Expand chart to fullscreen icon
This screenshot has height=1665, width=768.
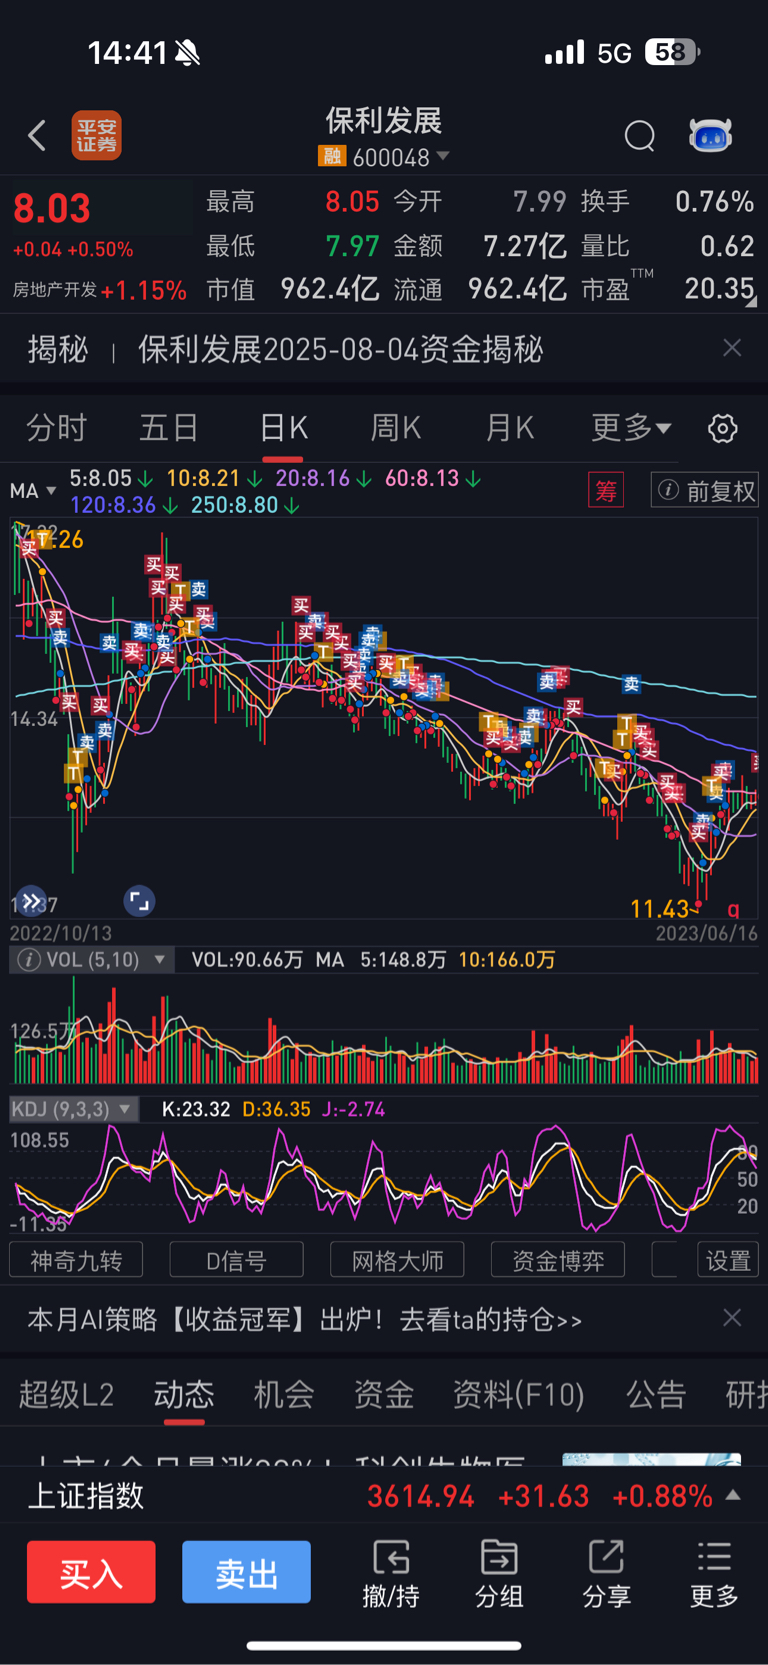pyautogui.click(x=139, y=901)
